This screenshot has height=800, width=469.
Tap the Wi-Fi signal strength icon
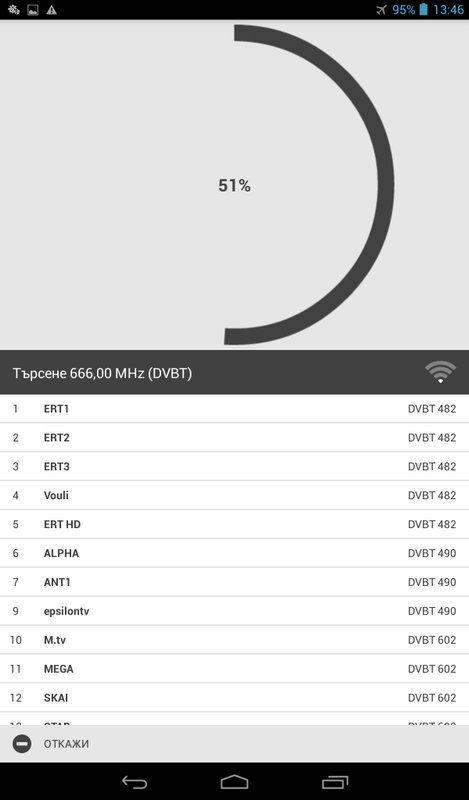click(x=440, y=372)
